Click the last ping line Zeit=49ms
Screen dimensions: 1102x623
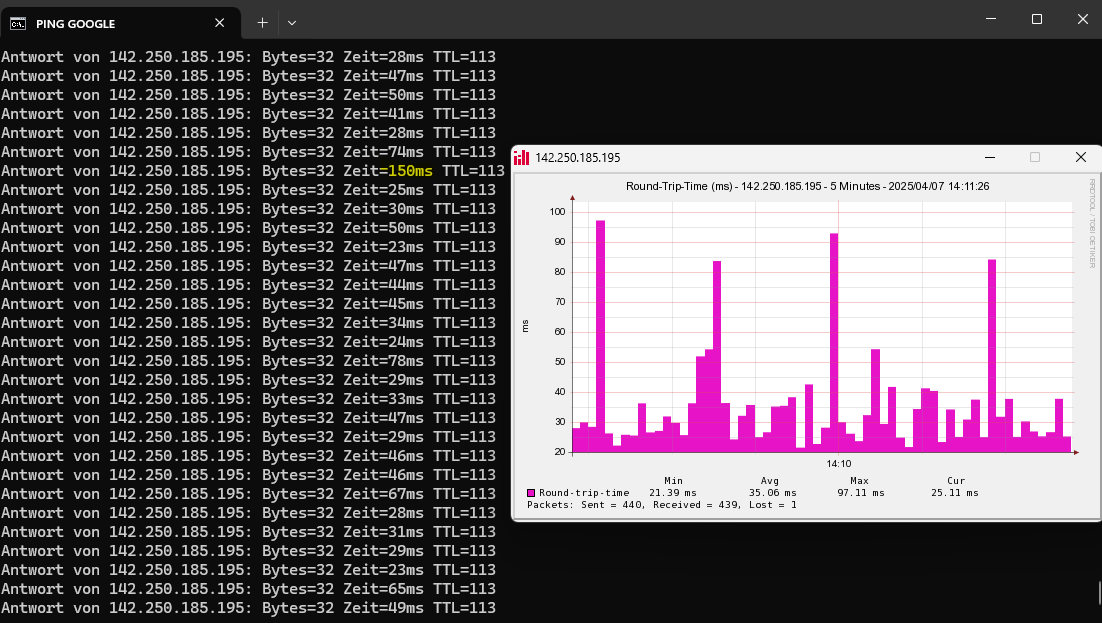click(248, 608)
